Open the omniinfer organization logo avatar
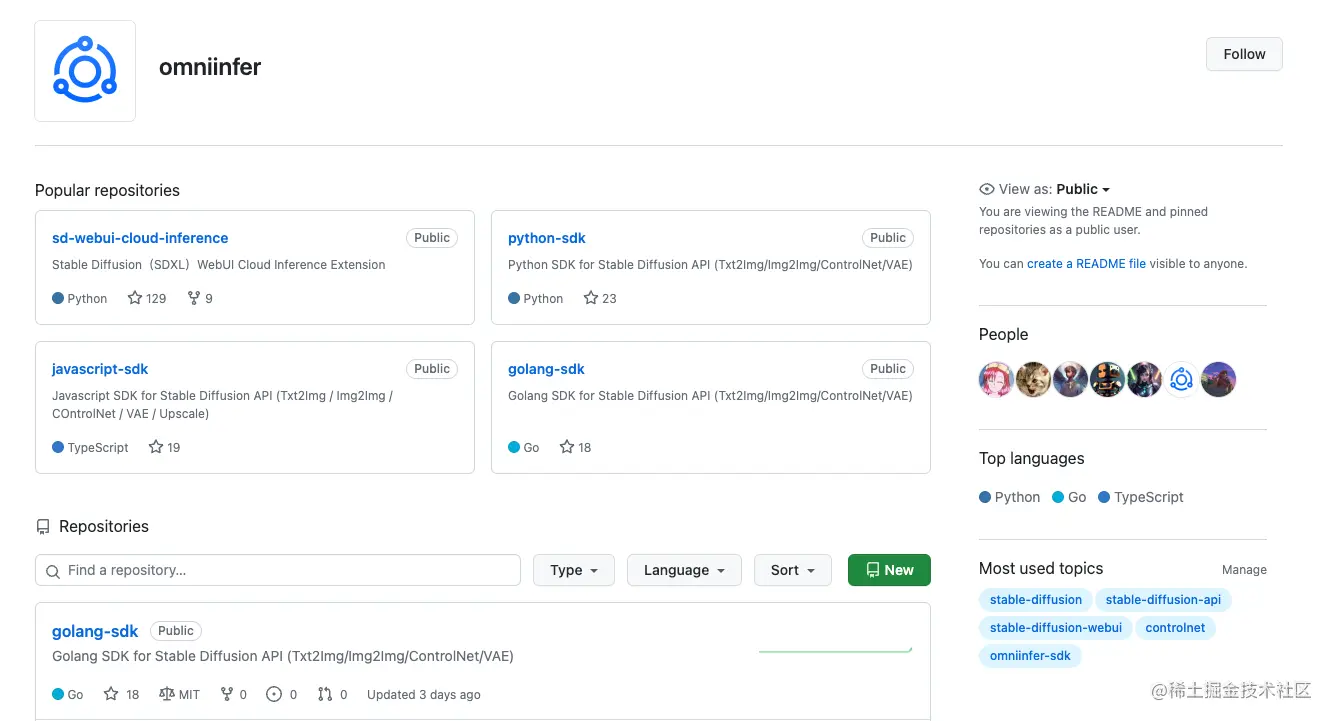The height and width of the screenshot is (721, 1332). 85,71
